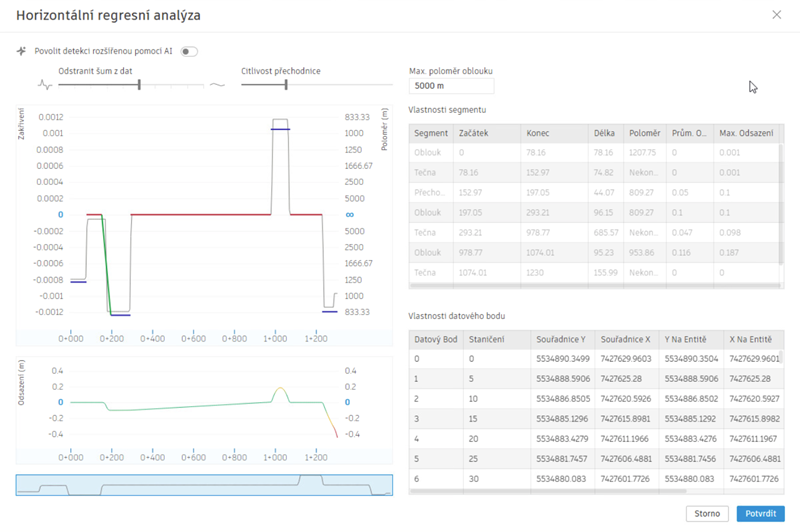Select the Tečna row starting at 293.21

[594, 233]
